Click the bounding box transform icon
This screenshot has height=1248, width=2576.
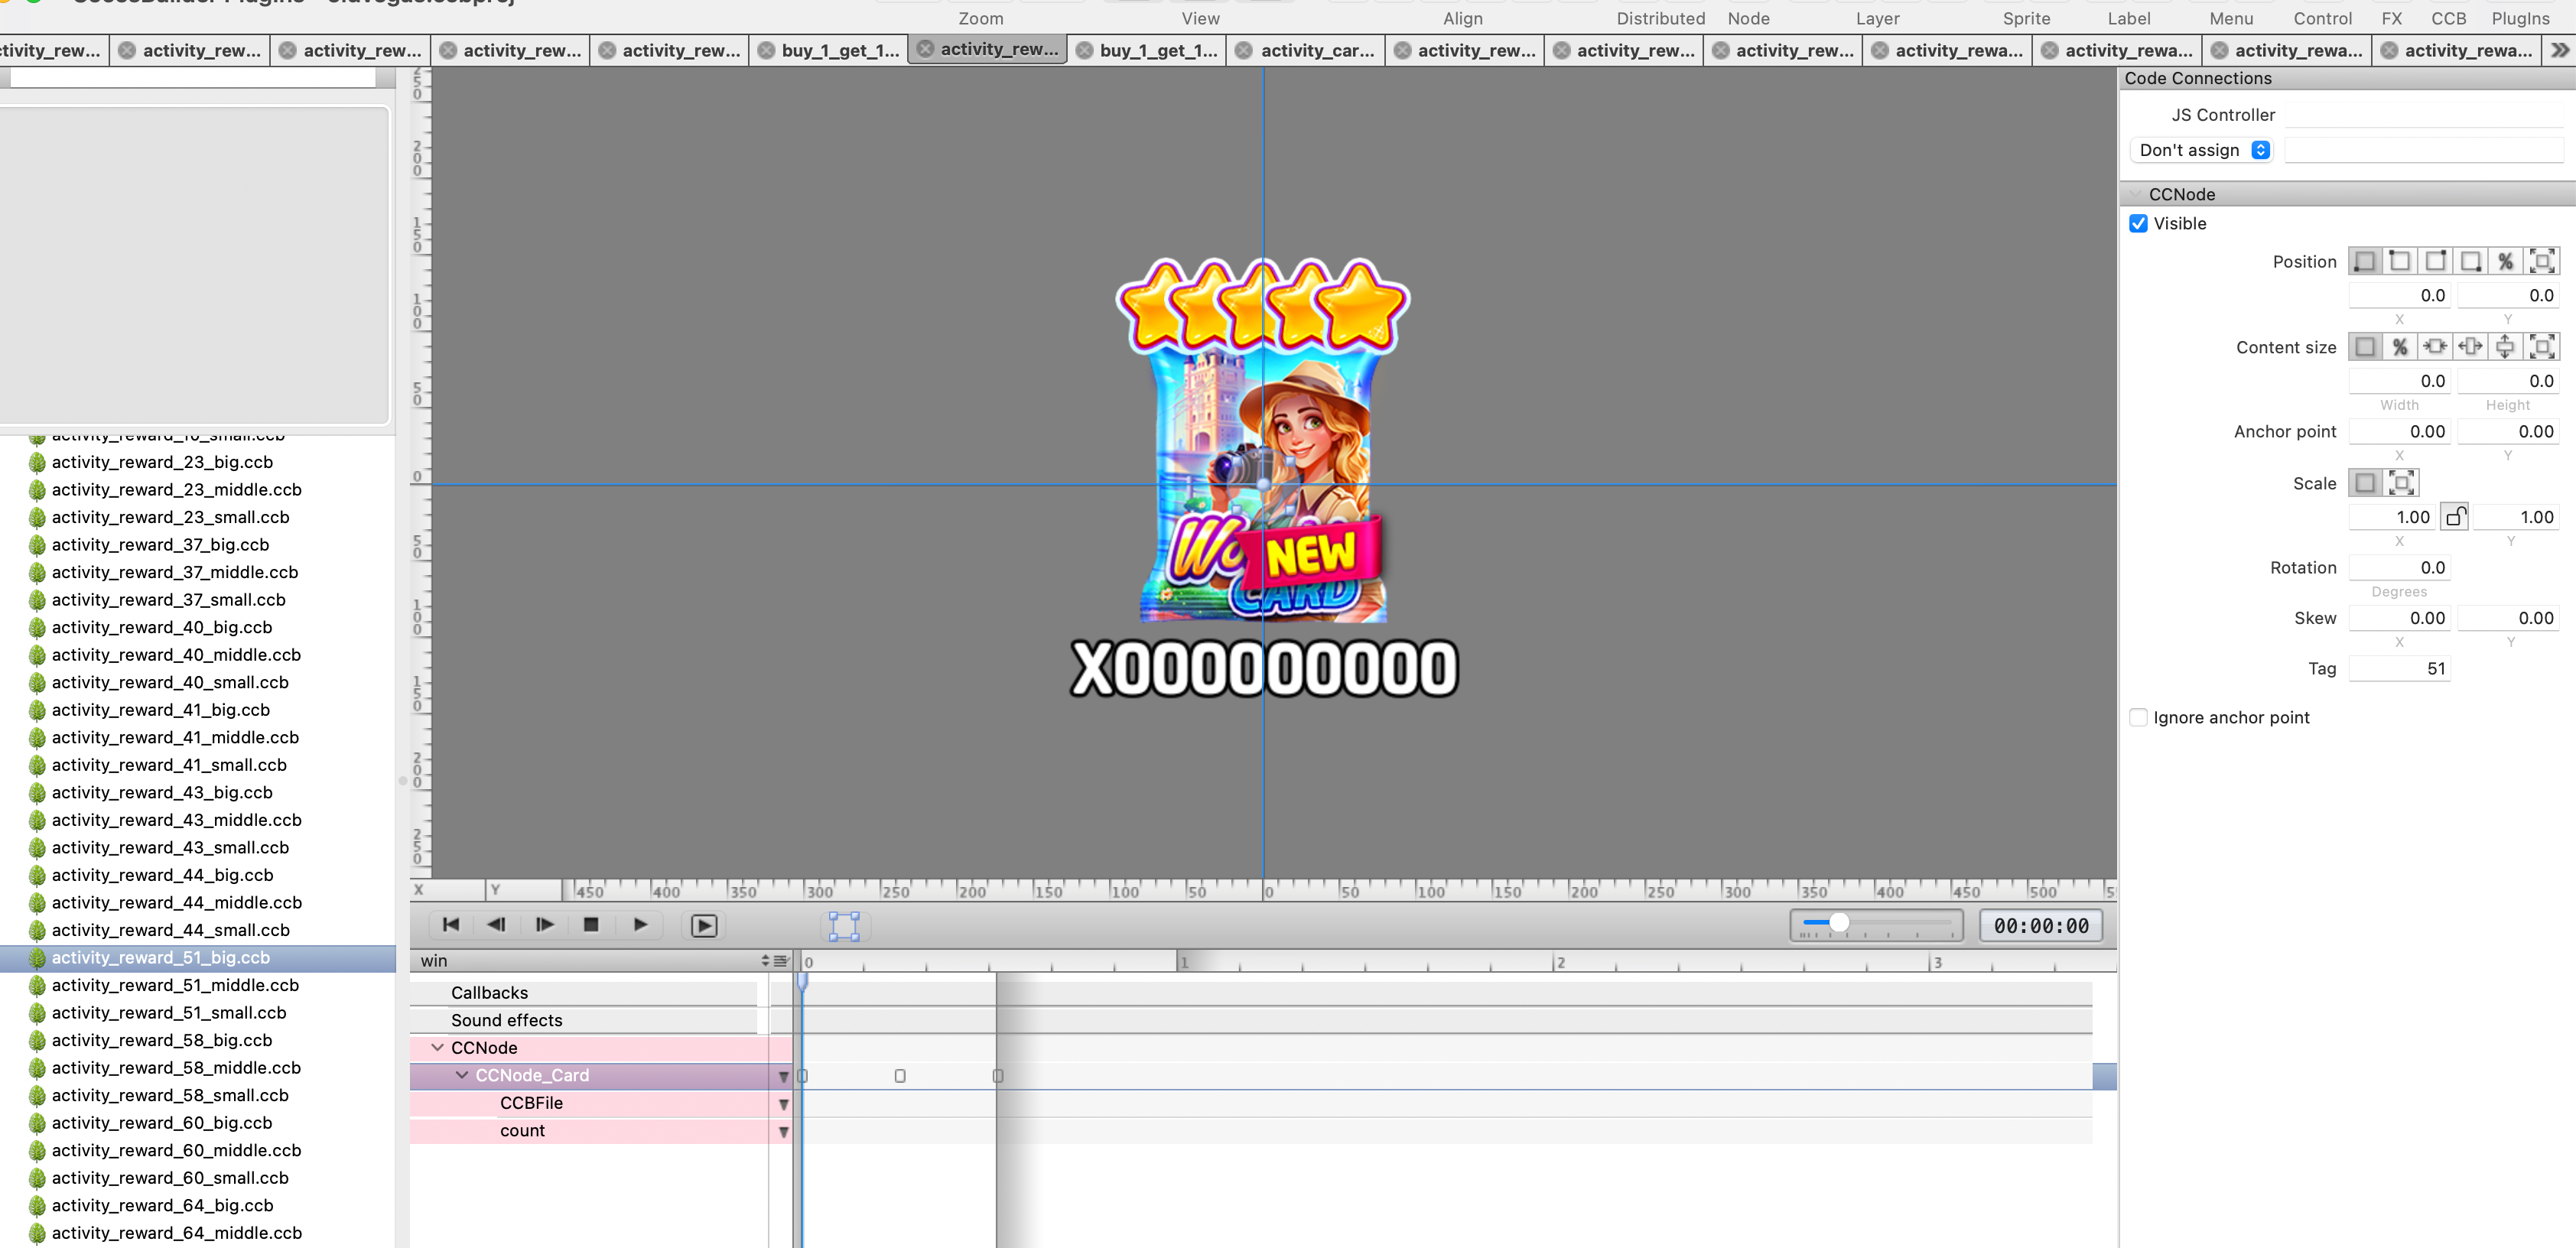pyautogui.click(x=844, y=926)
